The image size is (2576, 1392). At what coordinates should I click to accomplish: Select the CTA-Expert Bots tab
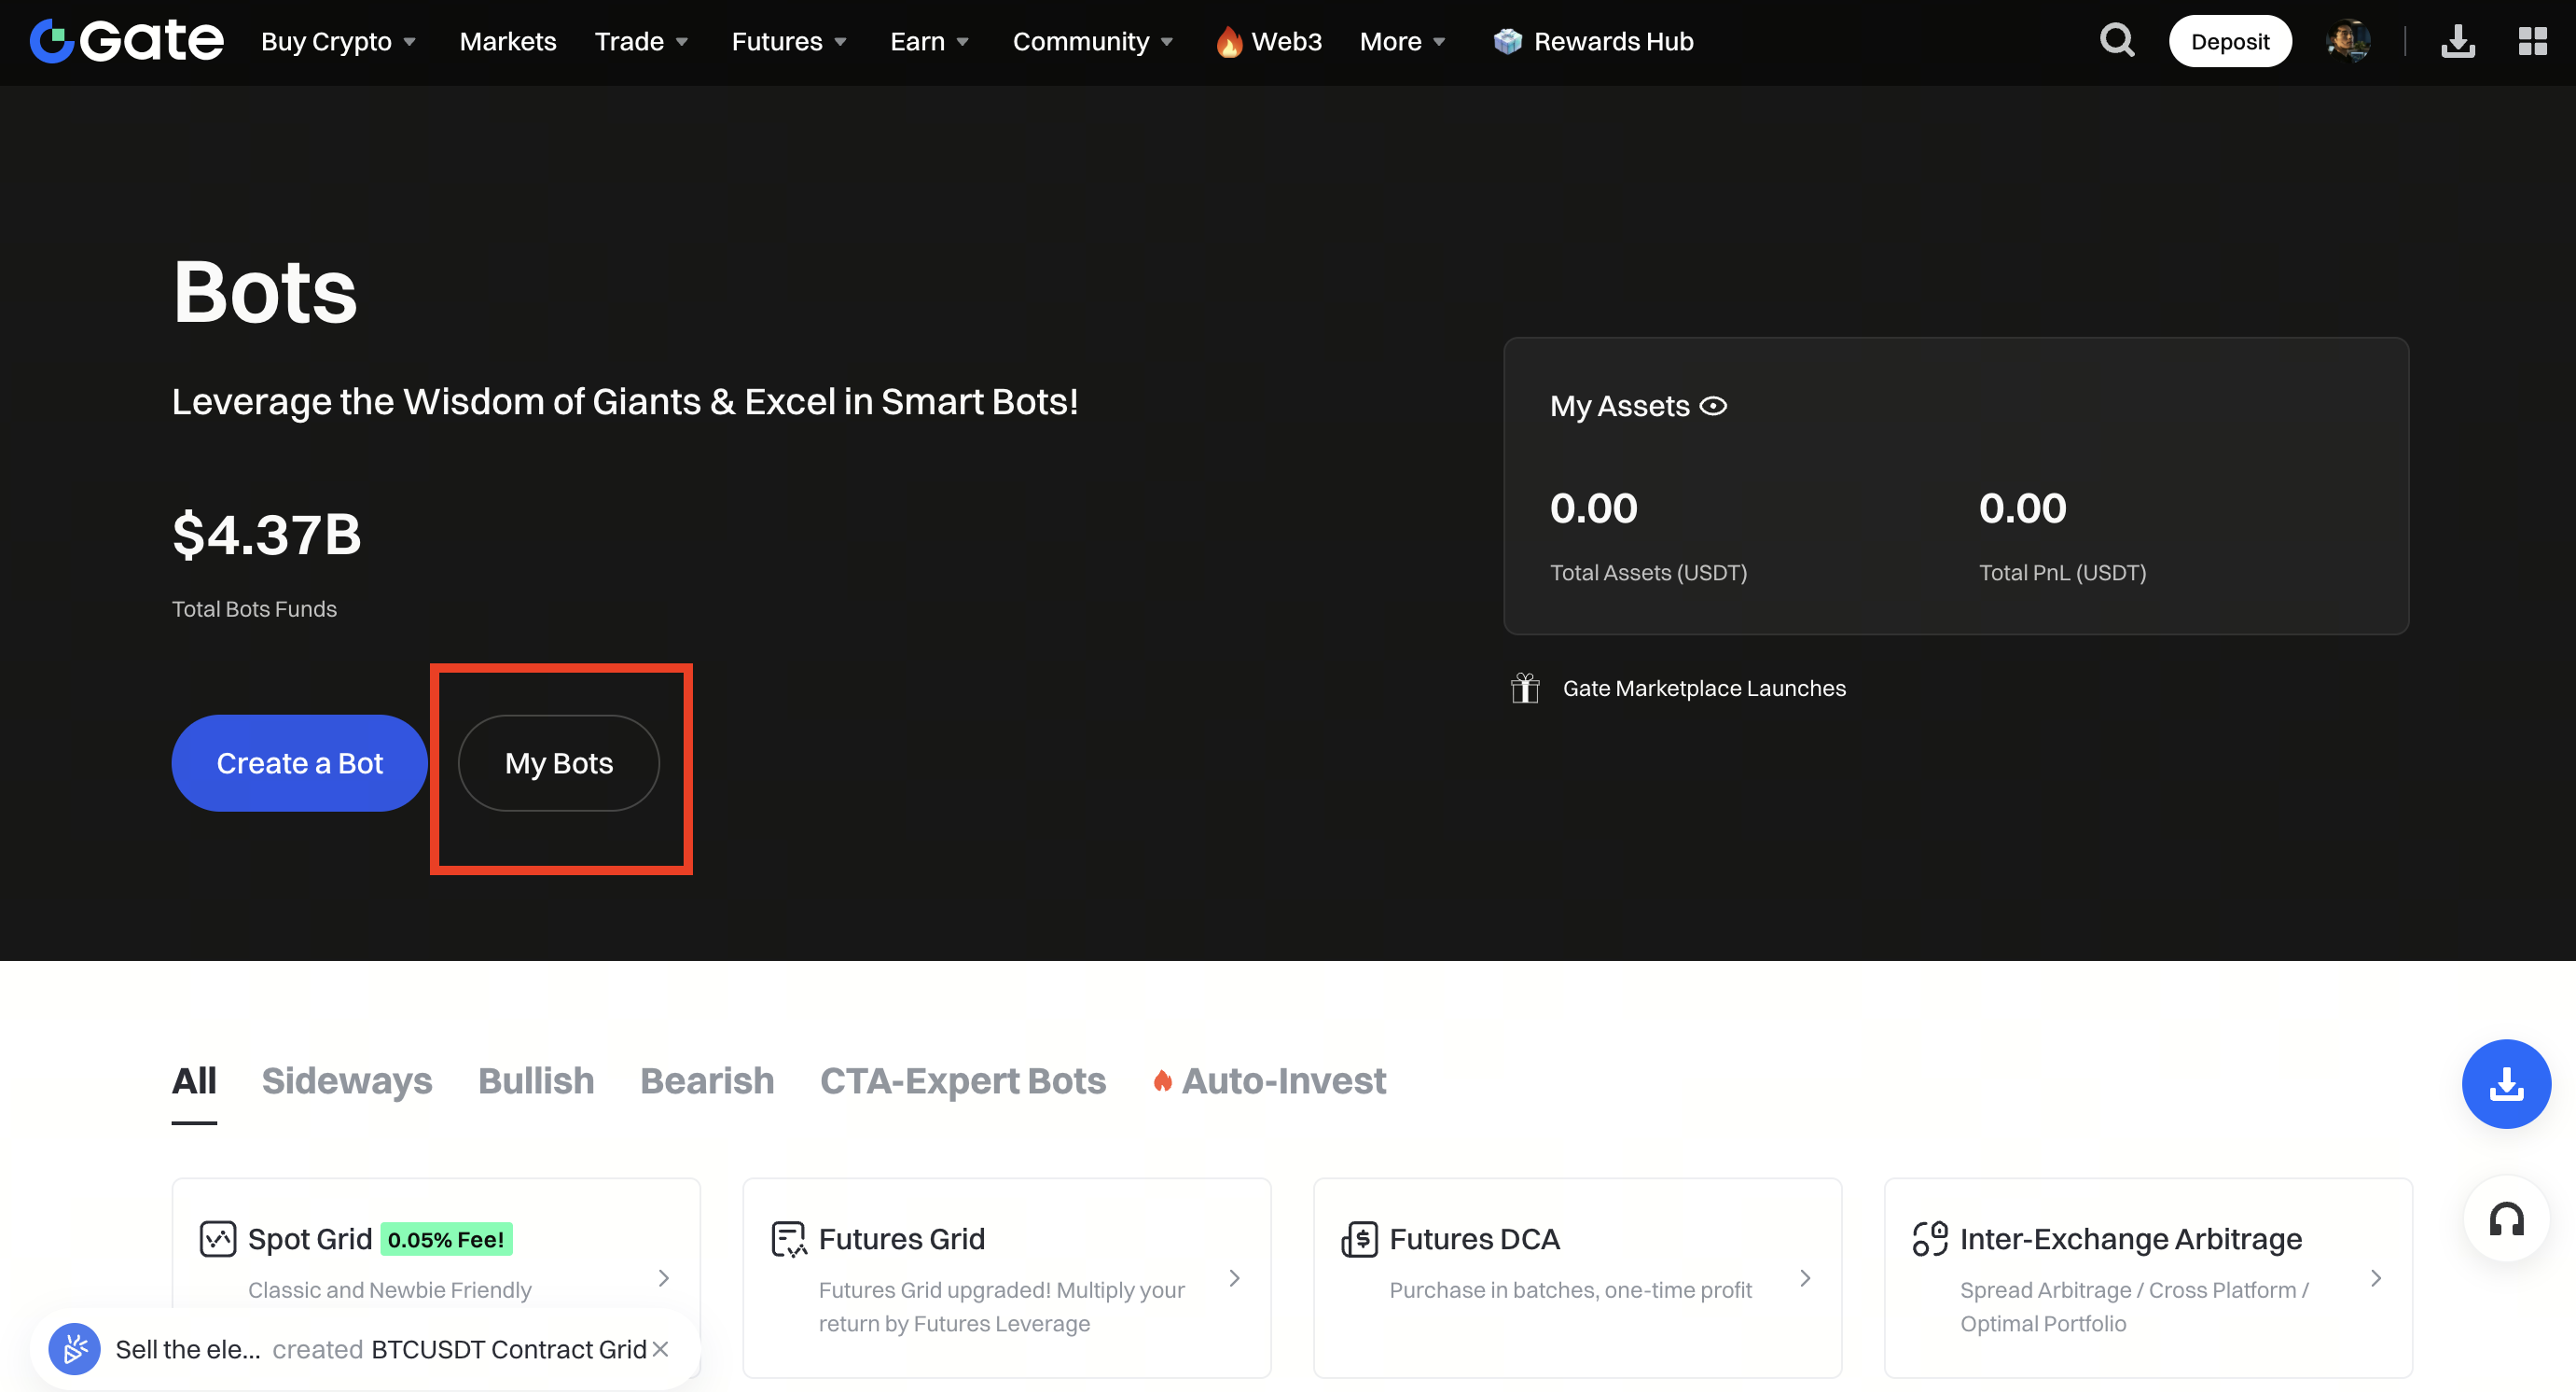962,1080
